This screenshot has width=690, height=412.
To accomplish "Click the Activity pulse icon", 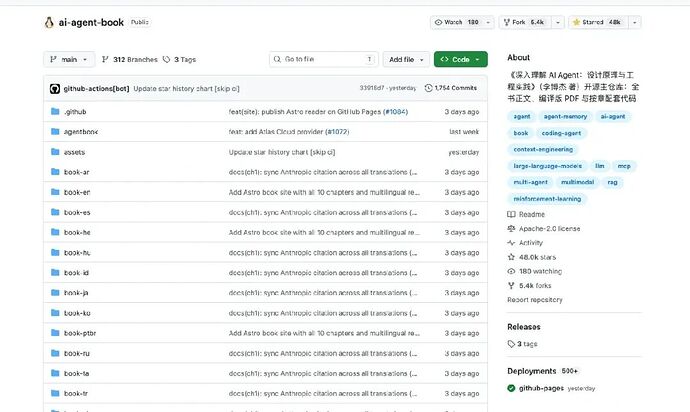I will [x=511, y=243].
